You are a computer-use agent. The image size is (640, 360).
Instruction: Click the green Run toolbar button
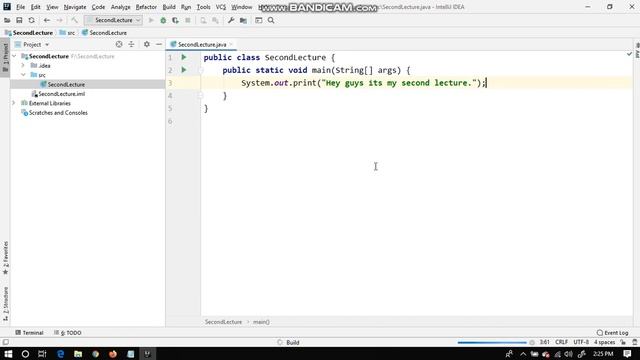coord(151,20)
